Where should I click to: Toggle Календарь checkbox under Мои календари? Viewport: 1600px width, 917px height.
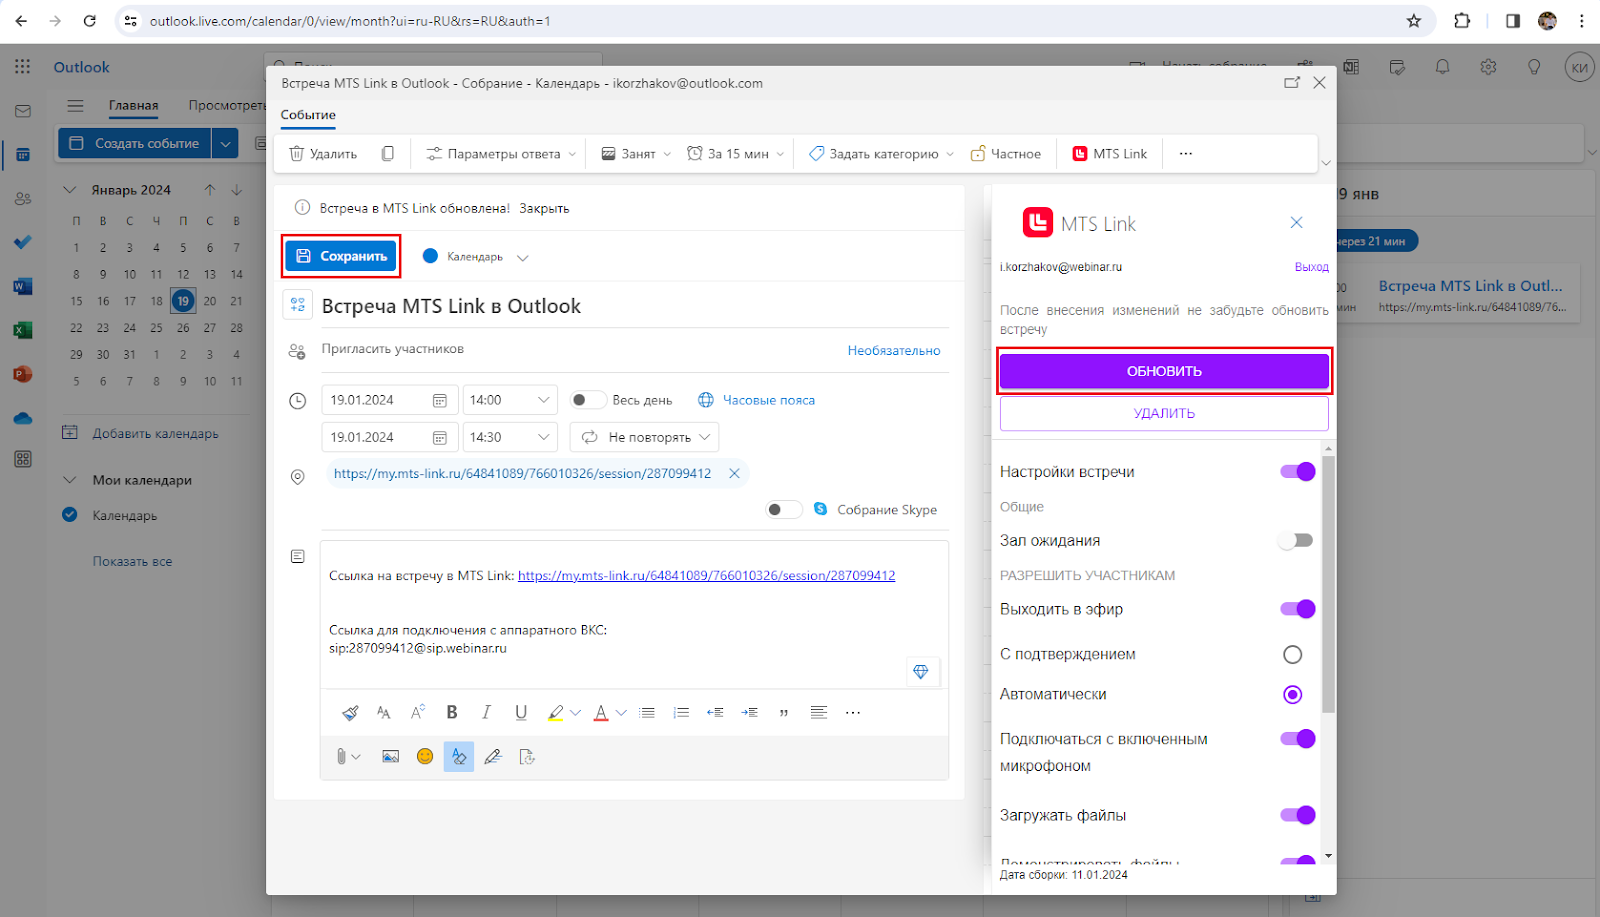point(70,515)
